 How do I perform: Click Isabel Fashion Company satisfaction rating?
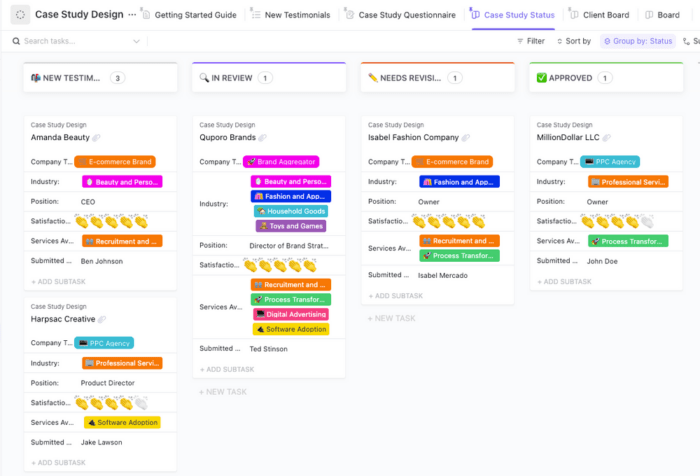point(449,221)
